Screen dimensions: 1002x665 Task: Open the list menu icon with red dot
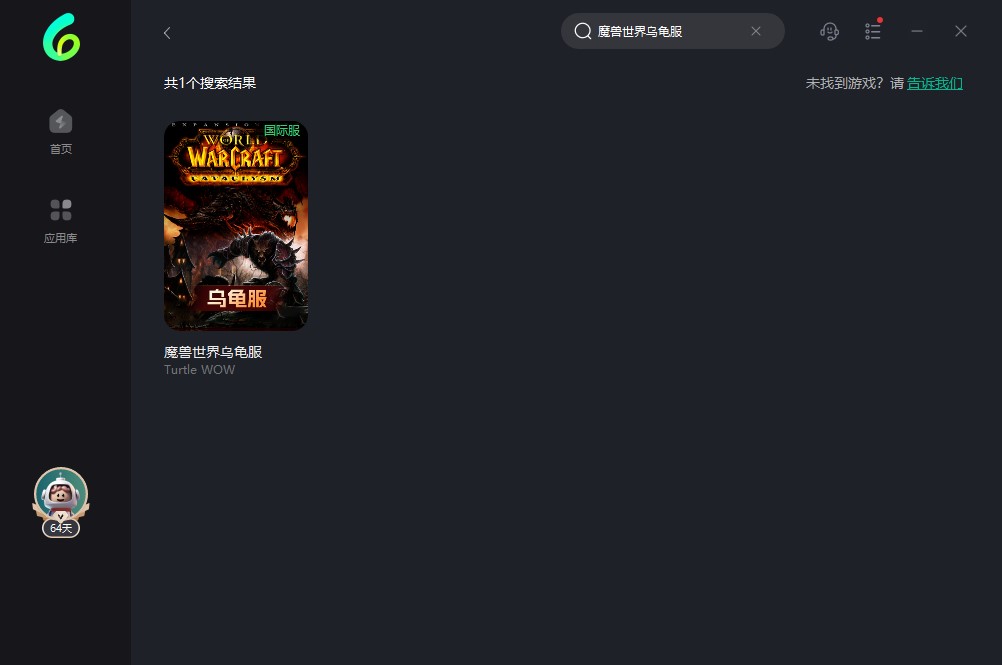(x=873, y=31)
